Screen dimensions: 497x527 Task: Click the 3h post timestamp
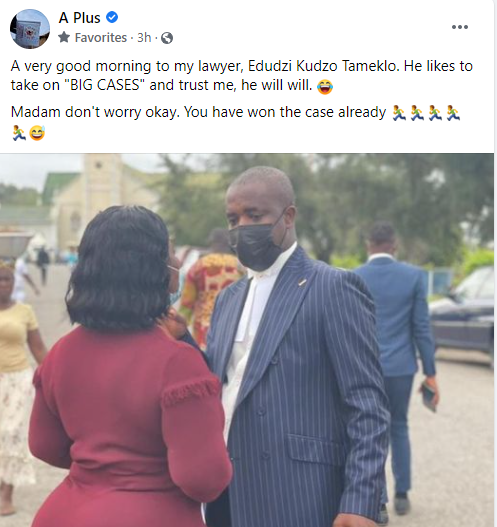pos(144,38)
